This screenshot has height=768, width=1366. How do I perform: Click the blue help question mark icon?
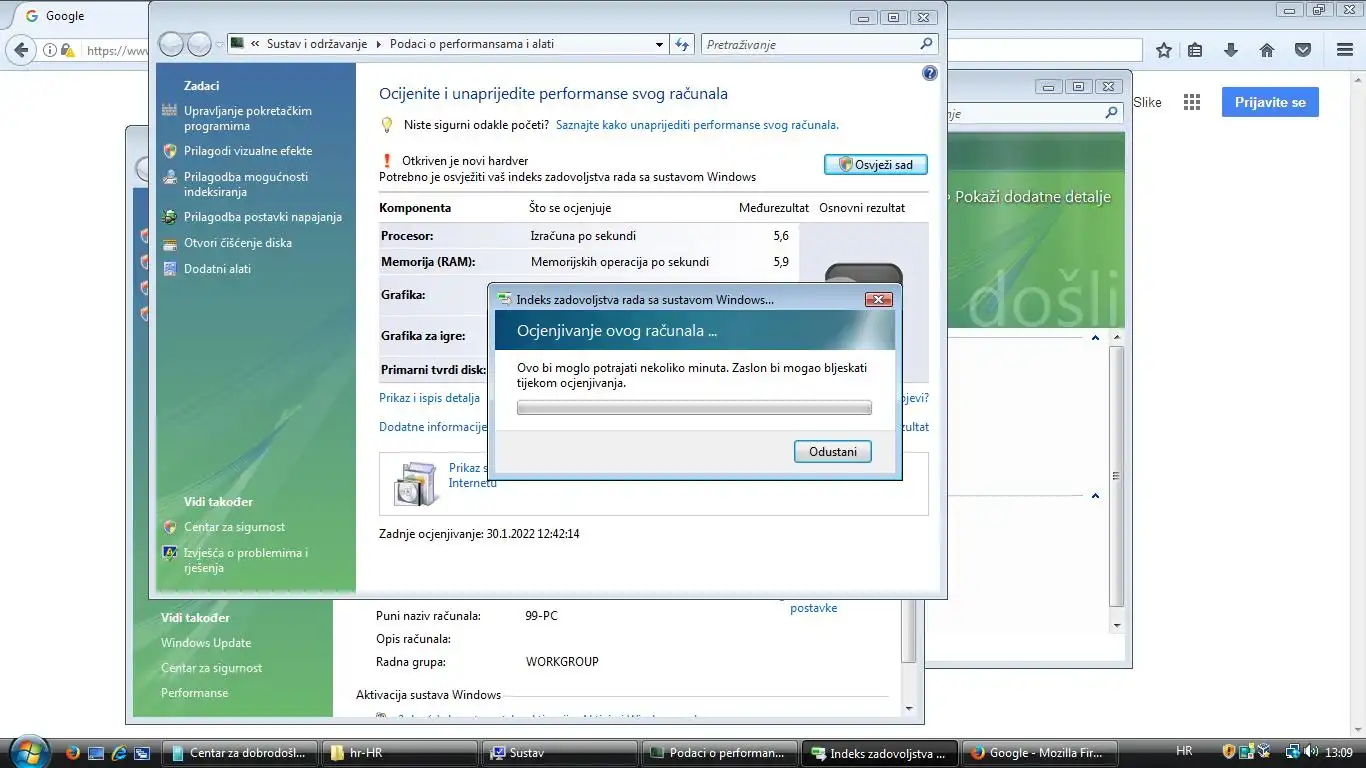[x=929, y=74]
